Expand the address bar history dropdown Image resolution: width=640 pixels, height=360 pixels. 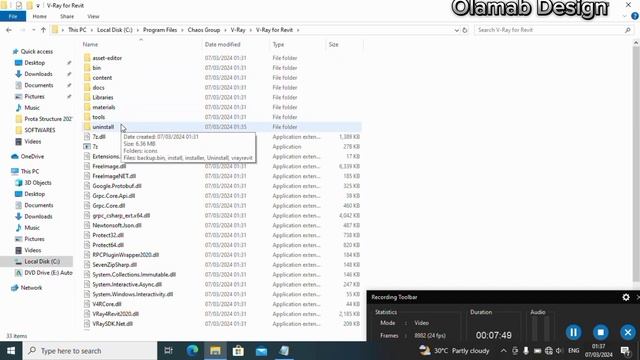[456, 30]
